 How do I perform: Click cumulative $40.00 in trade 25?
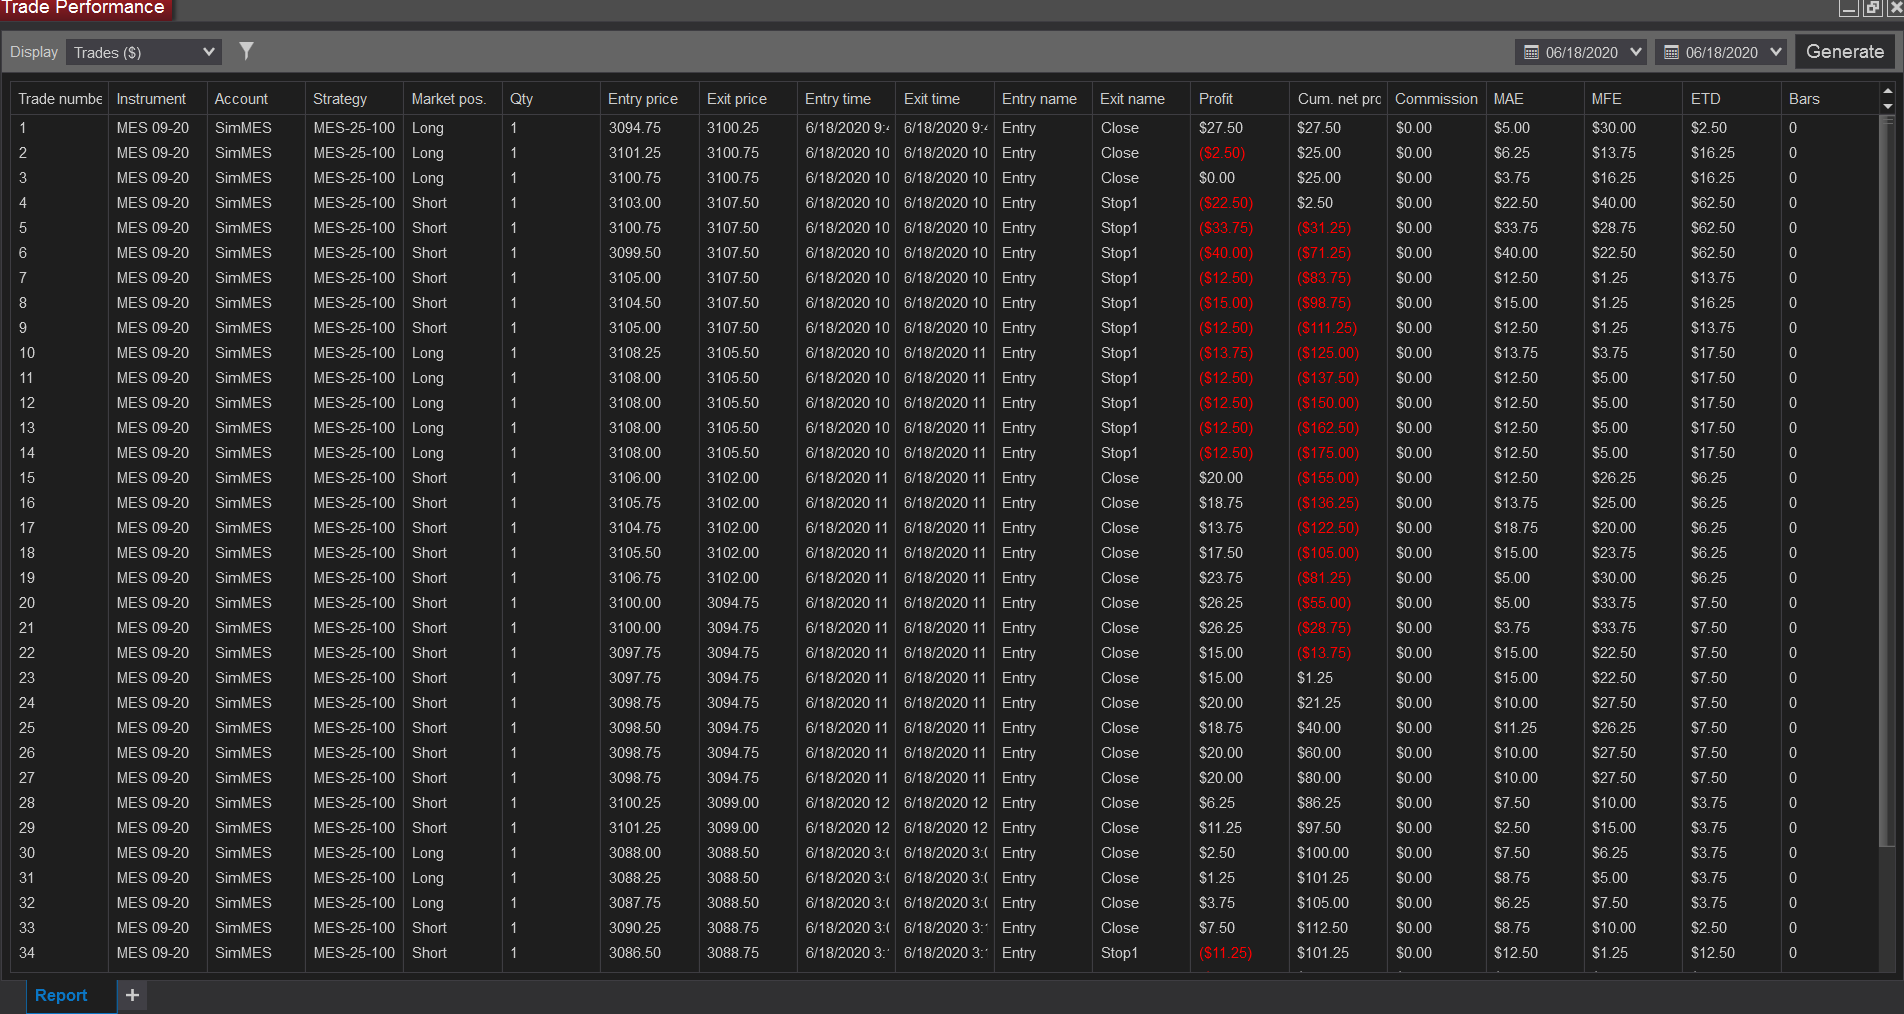click(x=1319, y=728)
